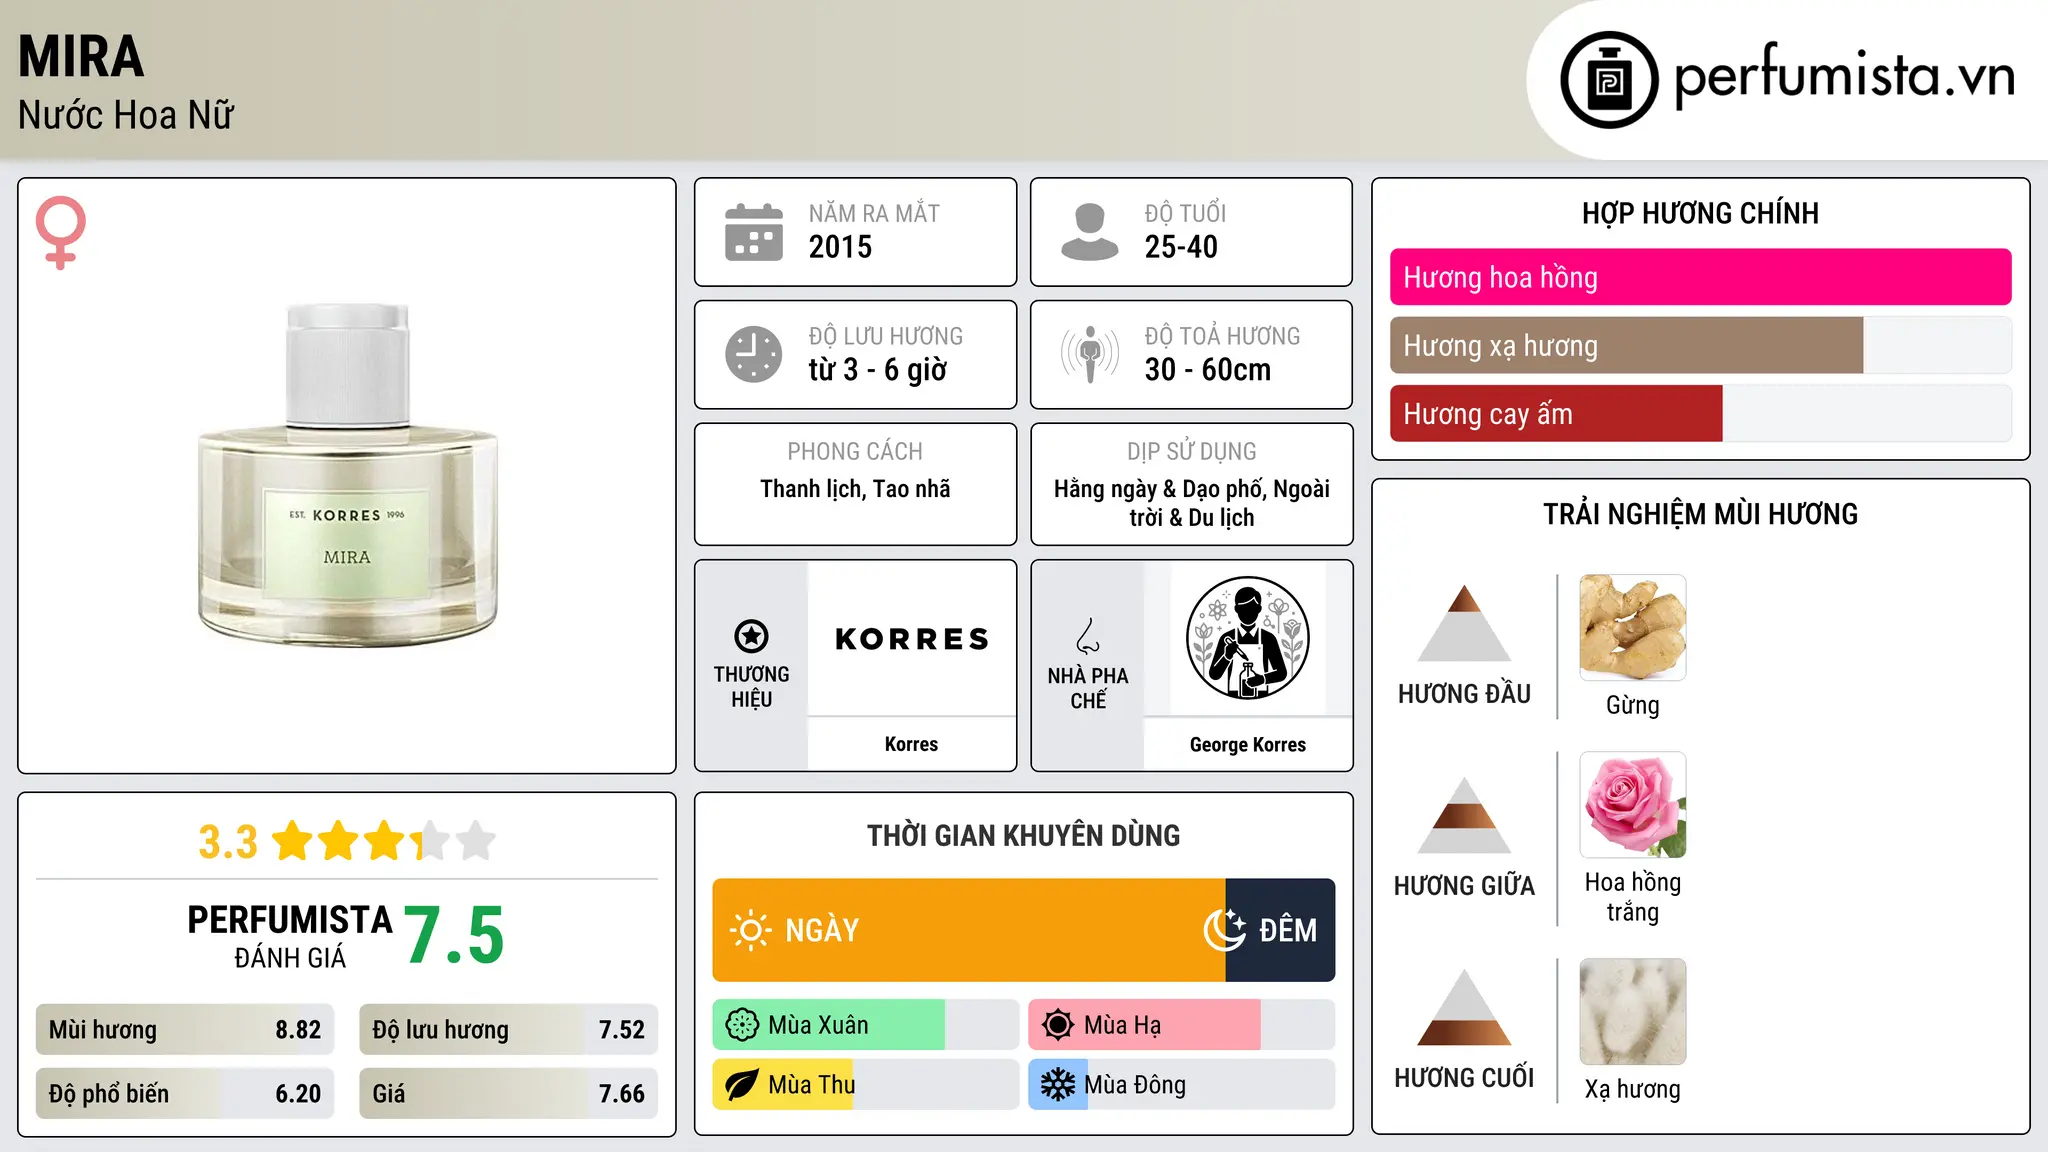Click the sillage icon beside Độ toả hương

coord(1089,354)
